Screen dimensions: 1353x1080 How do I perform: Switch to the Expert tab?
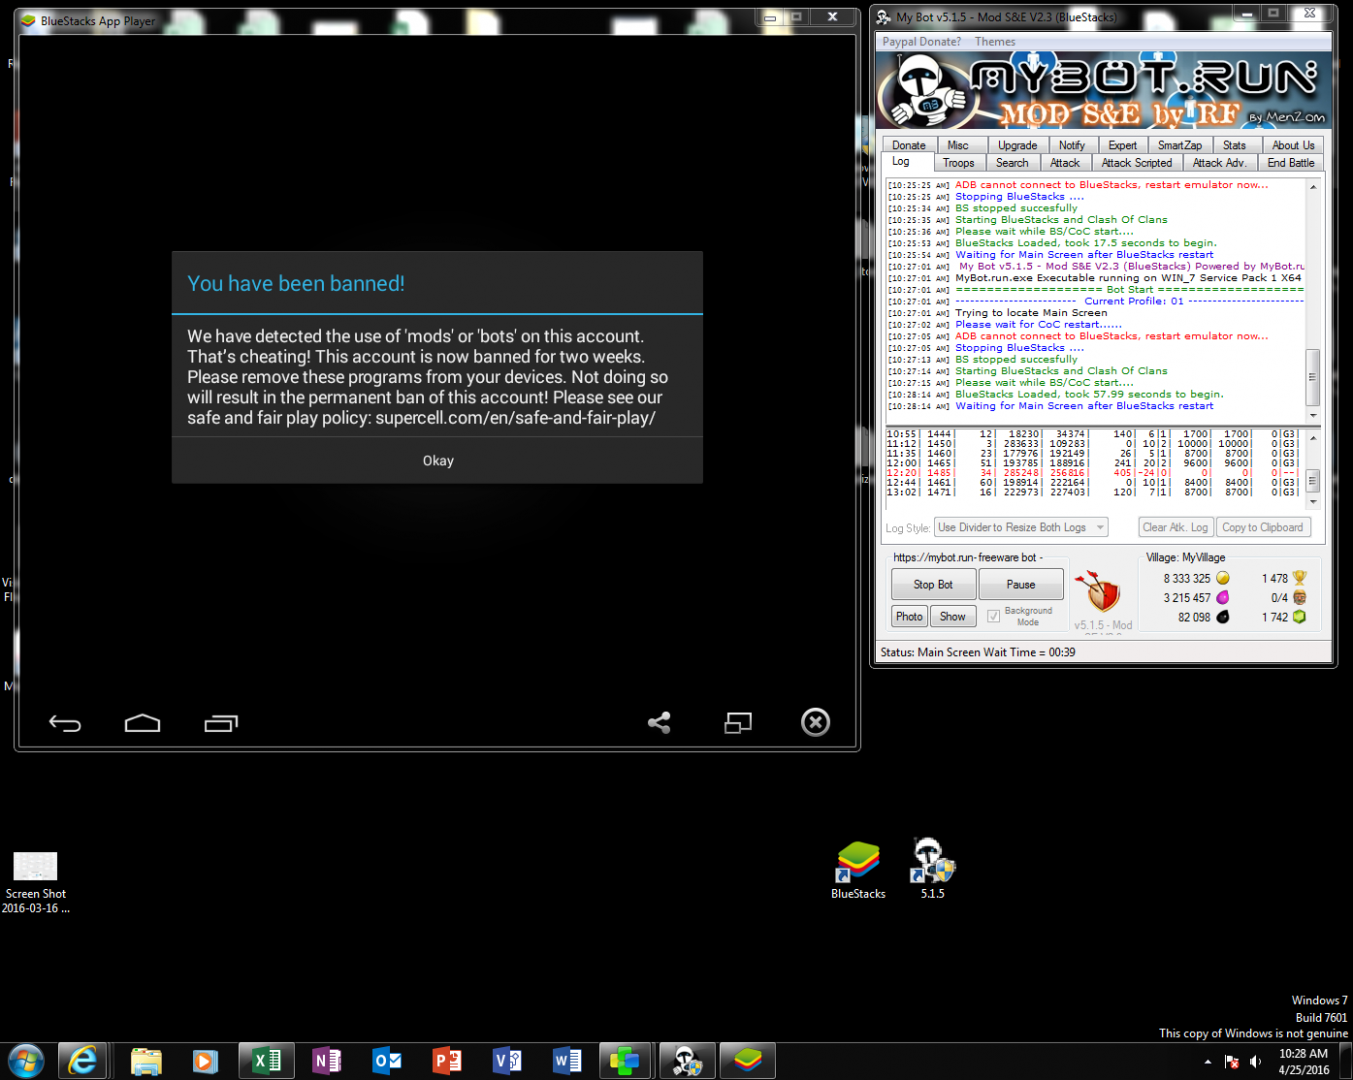coord(1122,145)
